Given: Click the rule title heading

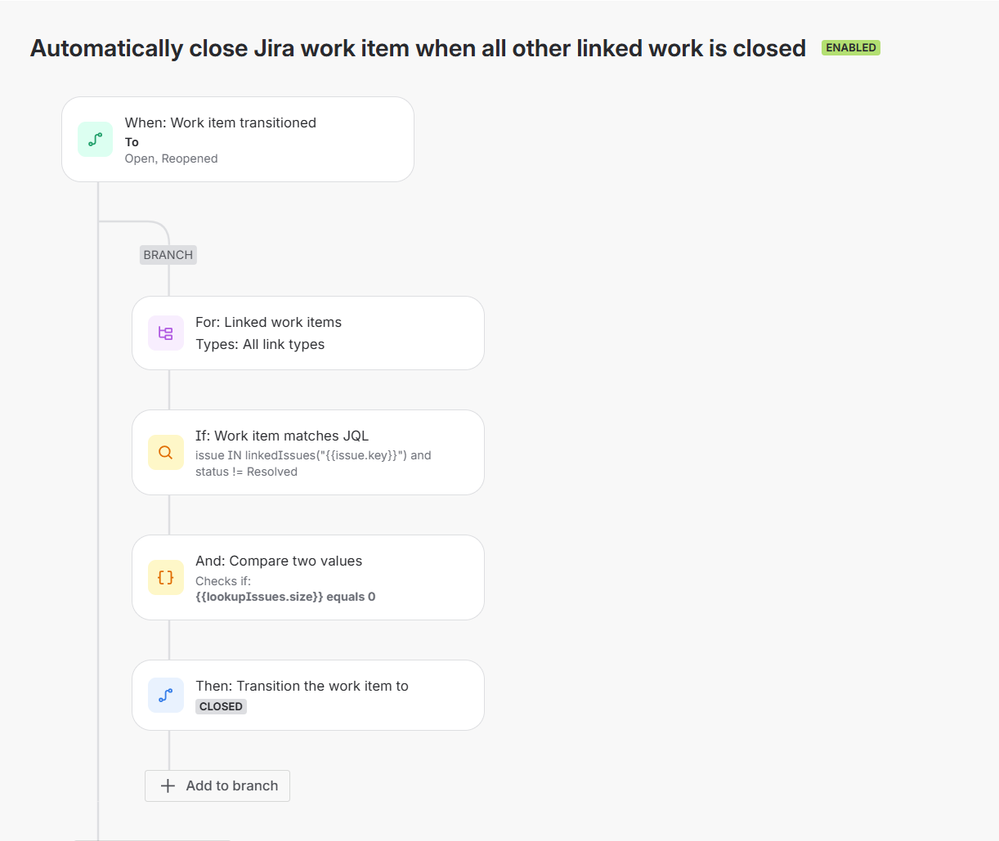Looking at the screenshot, I should pyautogui.click(x=418, y=48).
